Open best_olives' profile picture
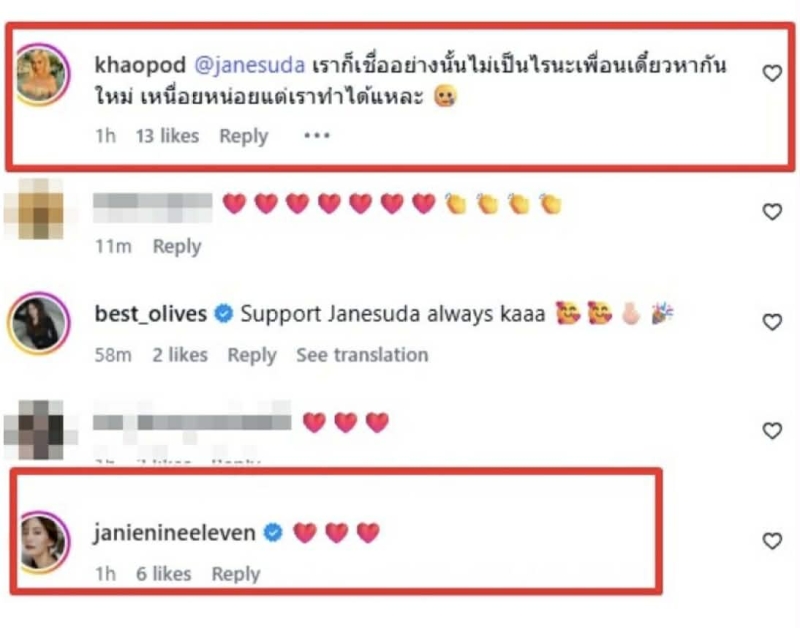This screenshot has width=800, height=628. (39, 323)
